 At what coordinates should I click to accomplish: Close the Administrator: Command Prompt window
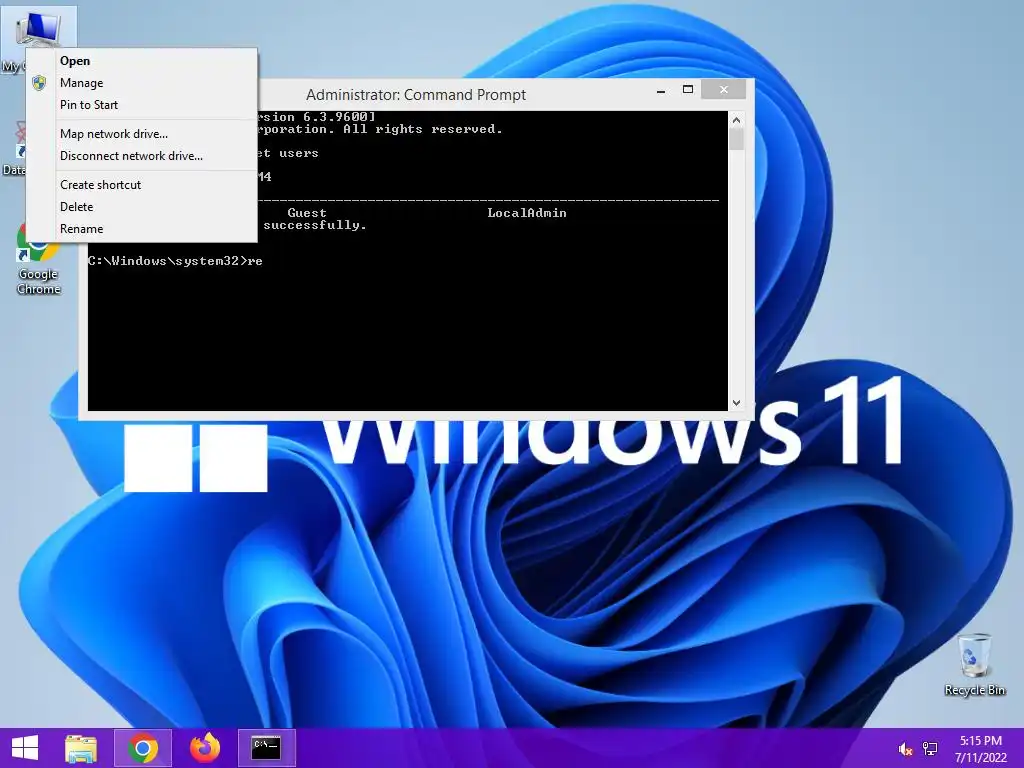tap(724, 89)
